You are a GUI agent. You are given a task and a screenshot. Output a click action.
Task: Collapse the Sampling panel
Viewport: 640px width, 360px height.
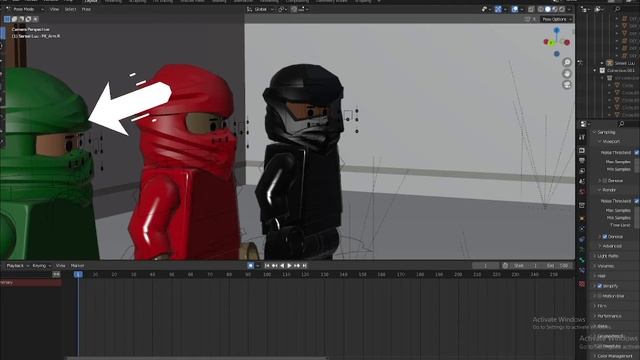coord(606,132)
